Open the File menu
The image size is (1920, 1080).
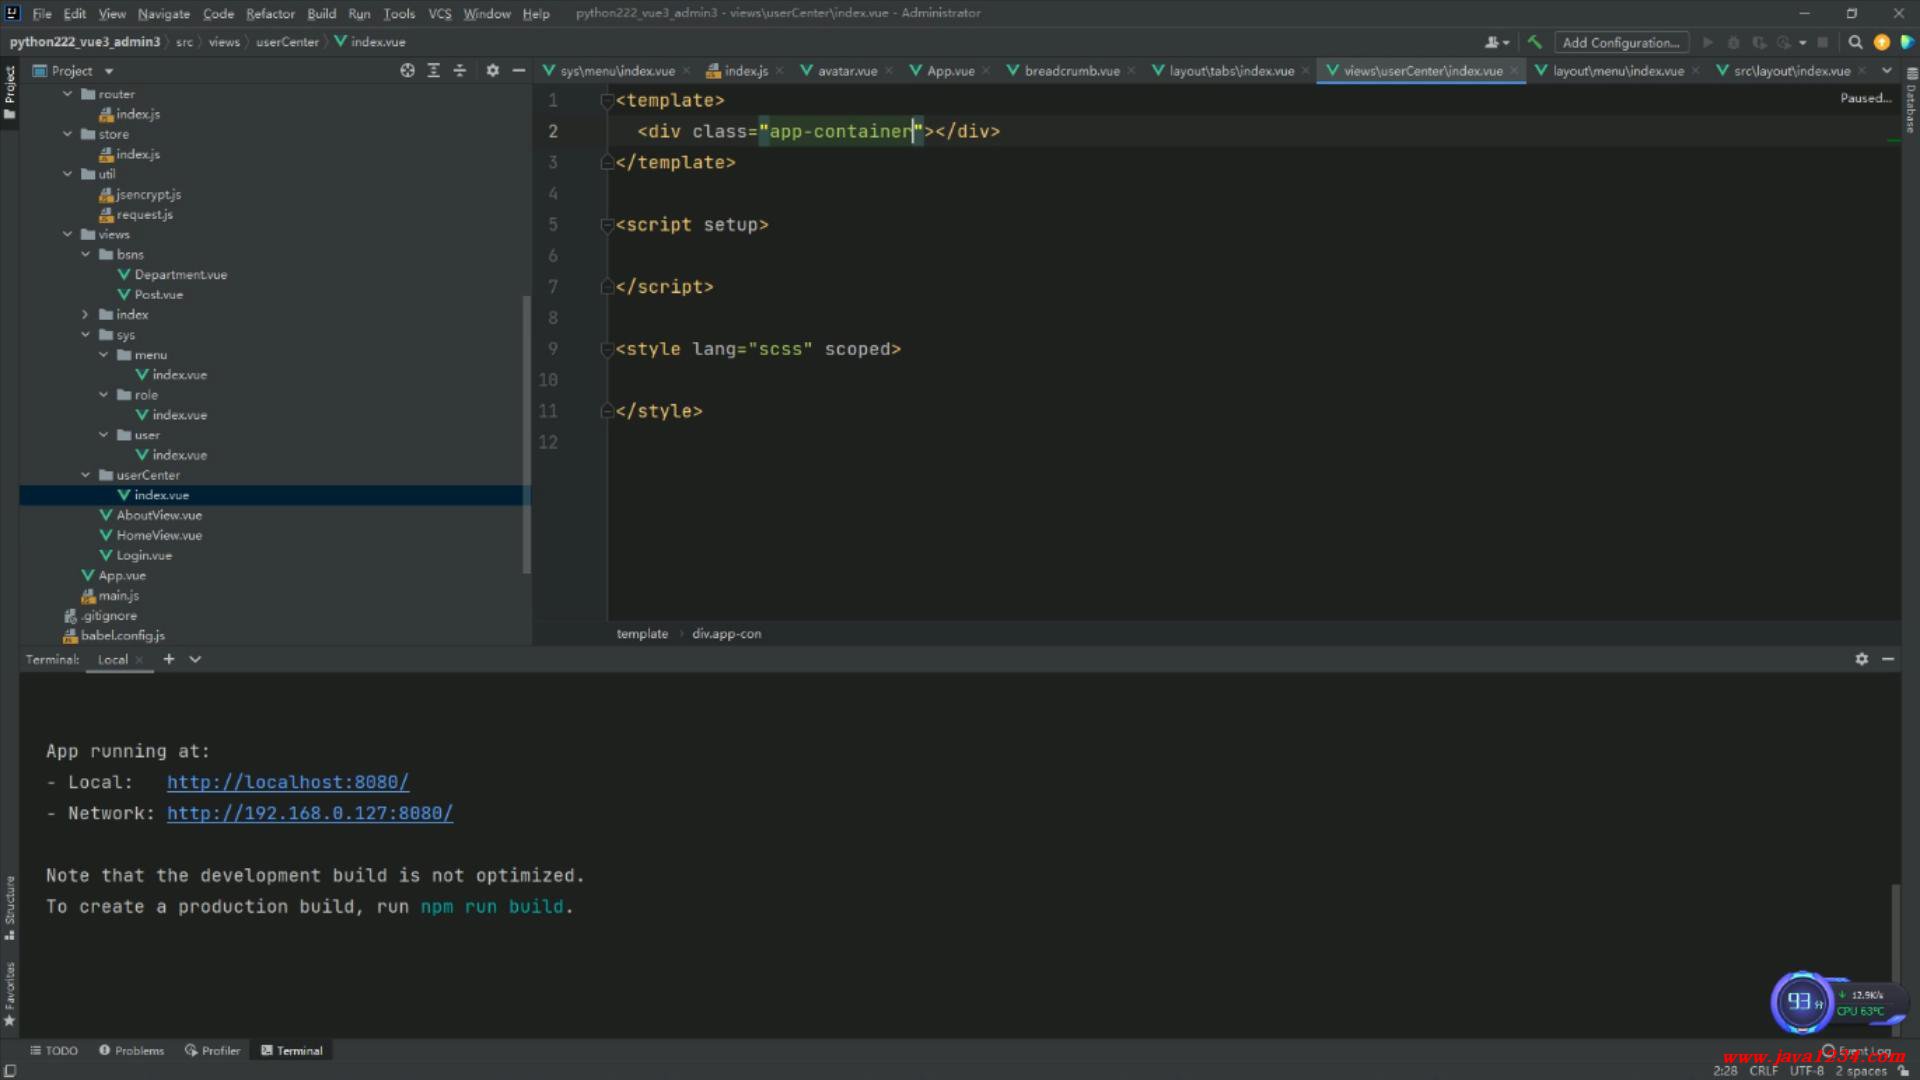(x=42, y=13)
